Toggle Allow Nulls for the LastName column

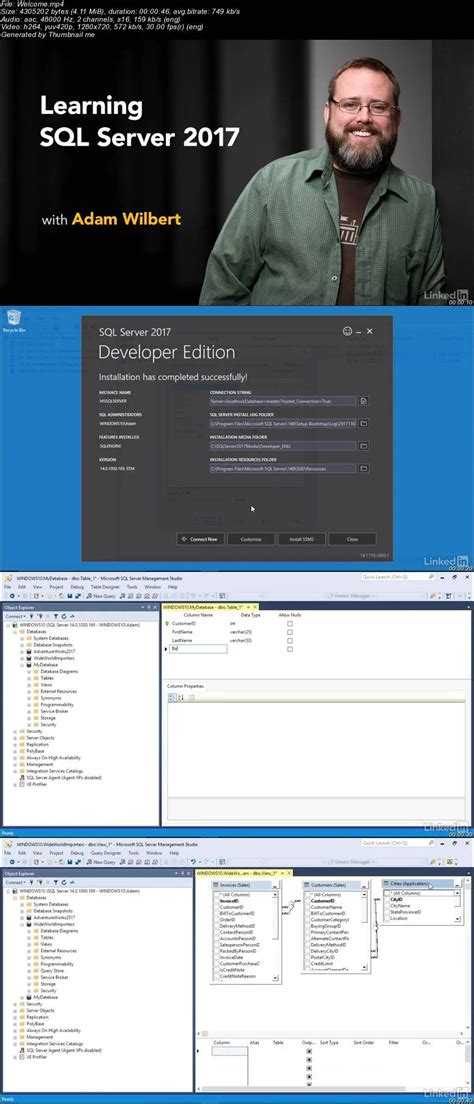pyautogui.click(x=289, y=640)
